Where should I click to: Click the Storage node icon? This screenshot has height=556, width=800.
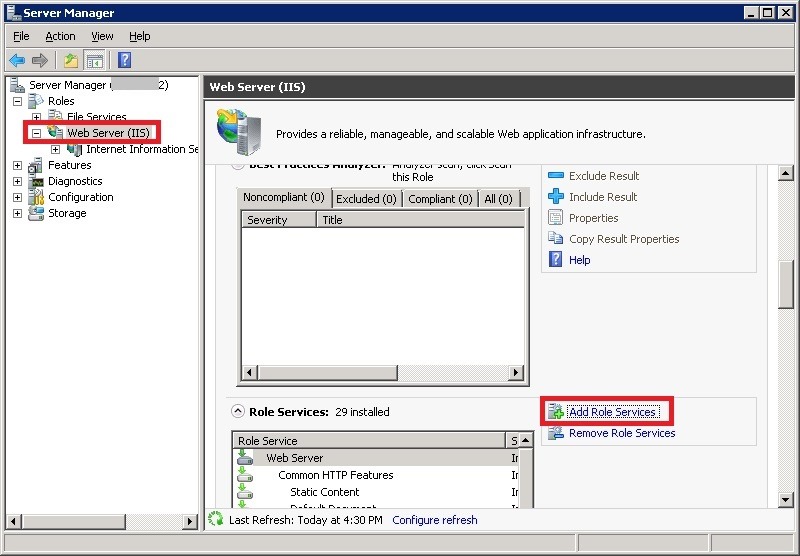pyautogui.click(x=36, y=213)
